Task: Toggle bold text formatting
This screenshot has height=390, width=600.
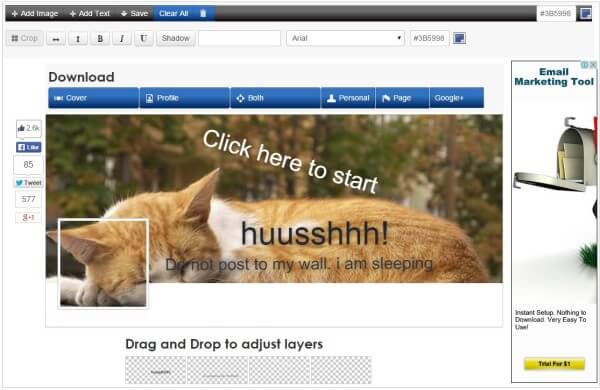Action: pos(100,39)
